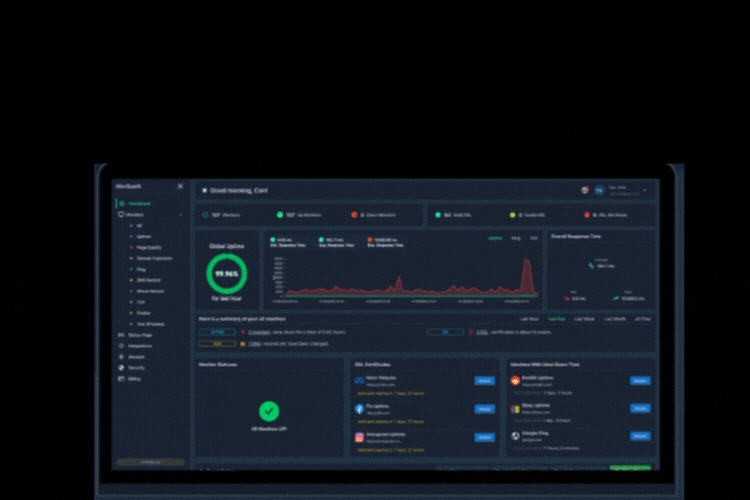Viewport: 750px width, 500px height.
Task: Select DNS Record in sidebar
Action: point(148,280)
